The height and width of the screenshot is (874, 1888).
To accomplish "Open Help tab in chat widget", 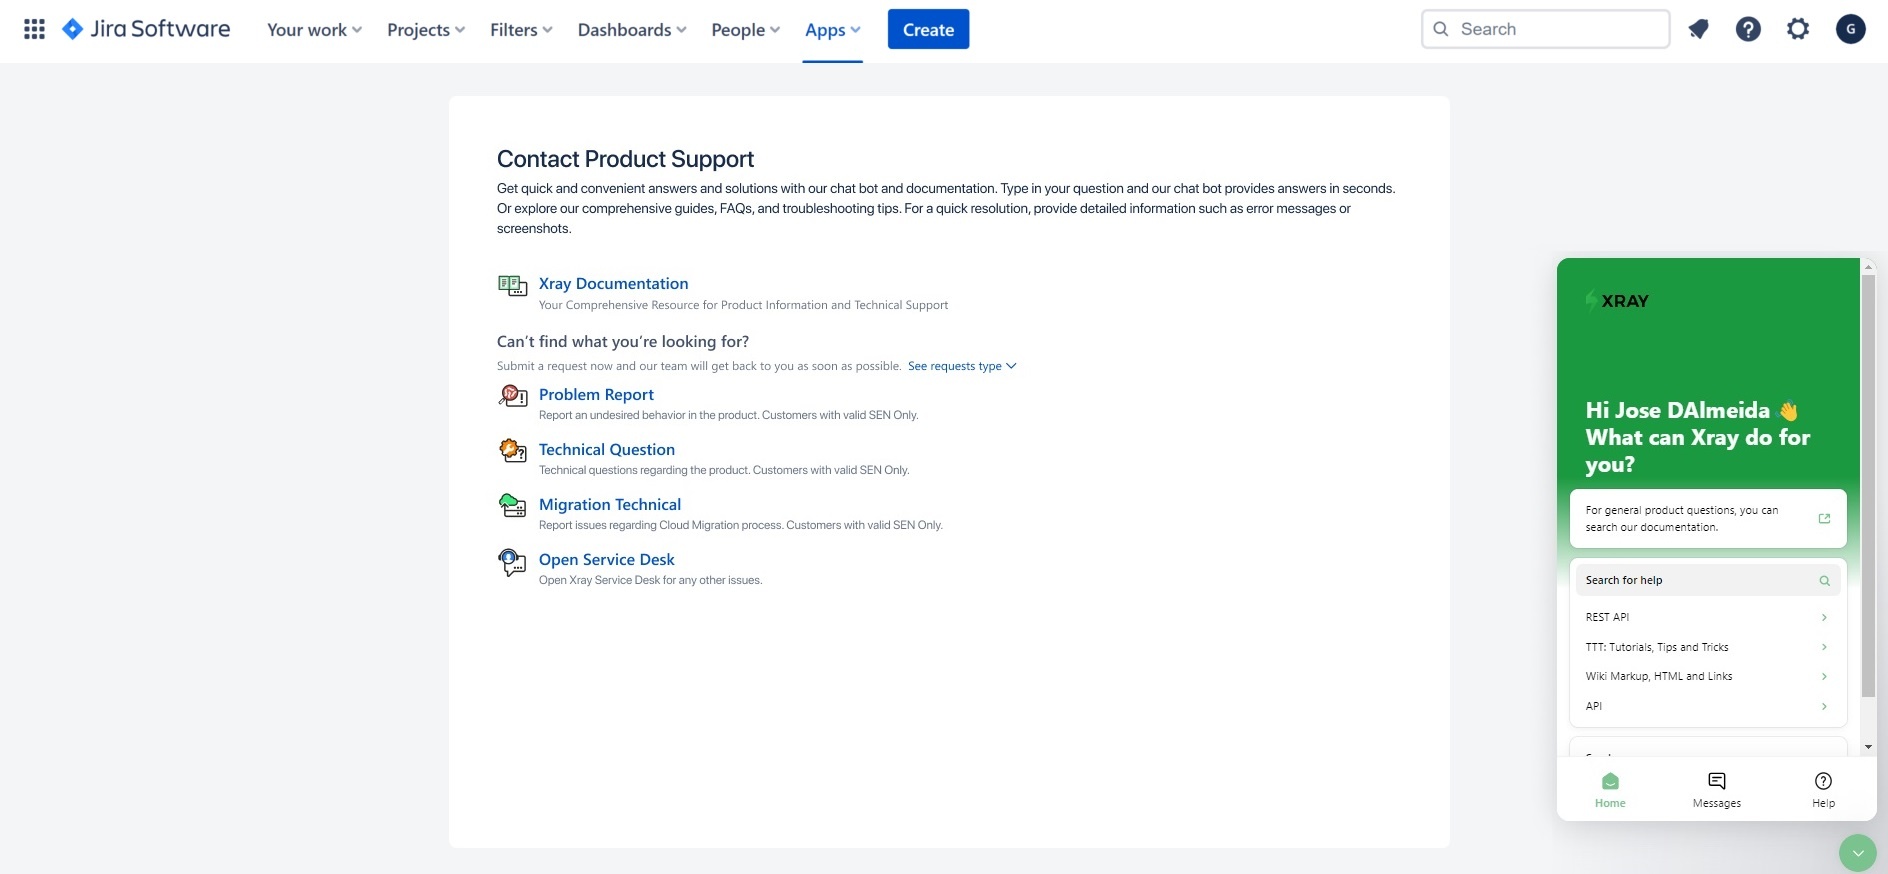I will coord(1823,790).
